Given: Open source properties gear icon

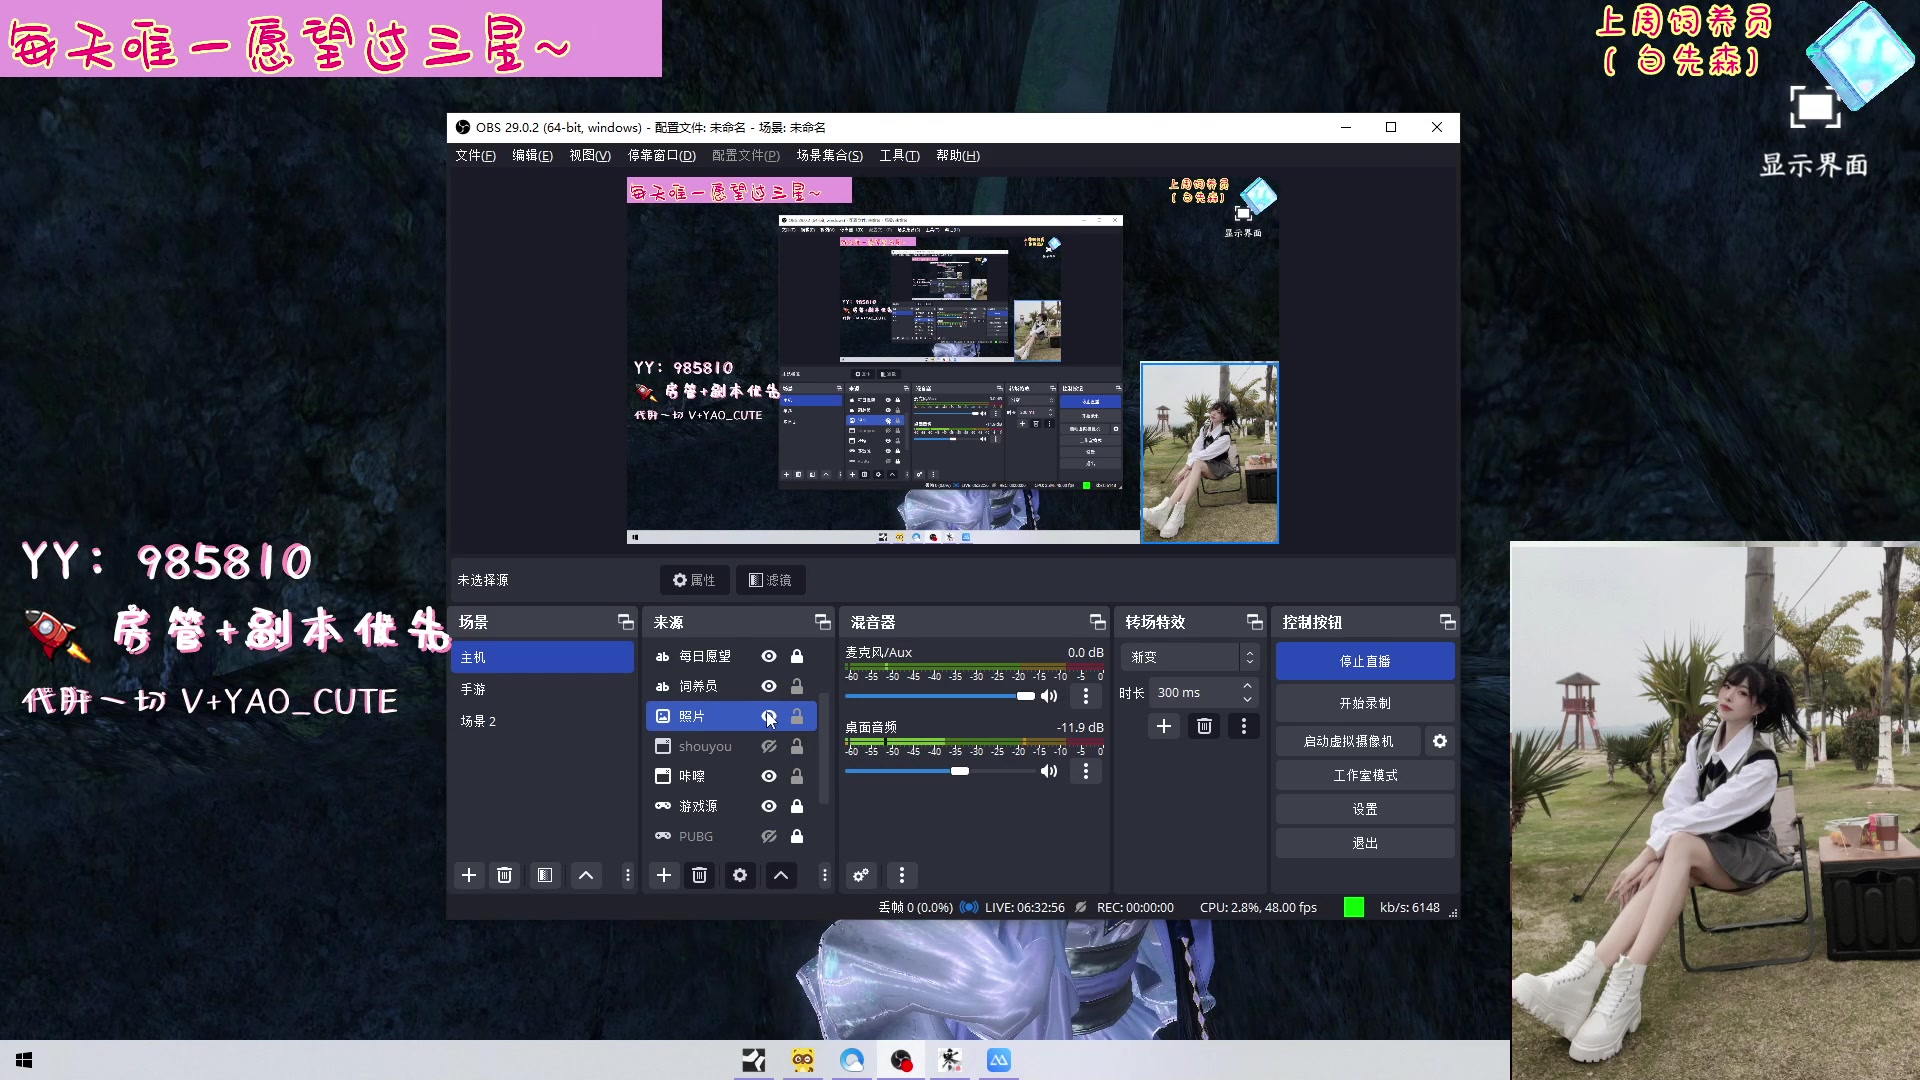Looking at the screenshot, I should coord(740,875).
